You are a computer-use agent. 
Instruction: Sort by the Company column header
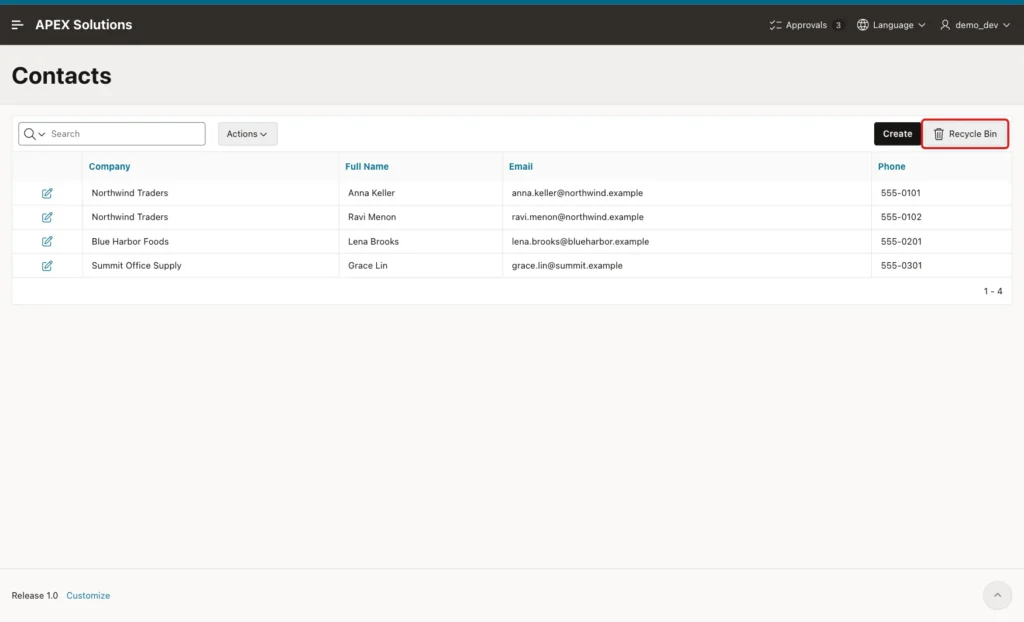coord(110,167)
